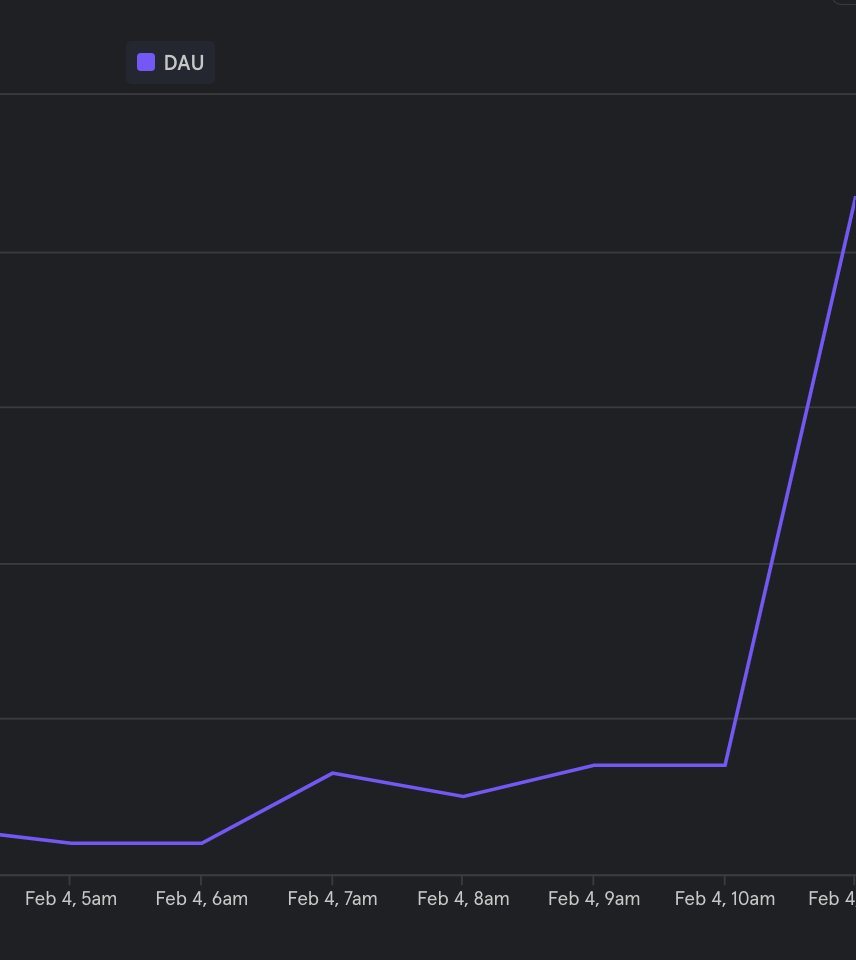
Task: Click the Feb 4, 9am axis label
Action: (x=594, y=898)
